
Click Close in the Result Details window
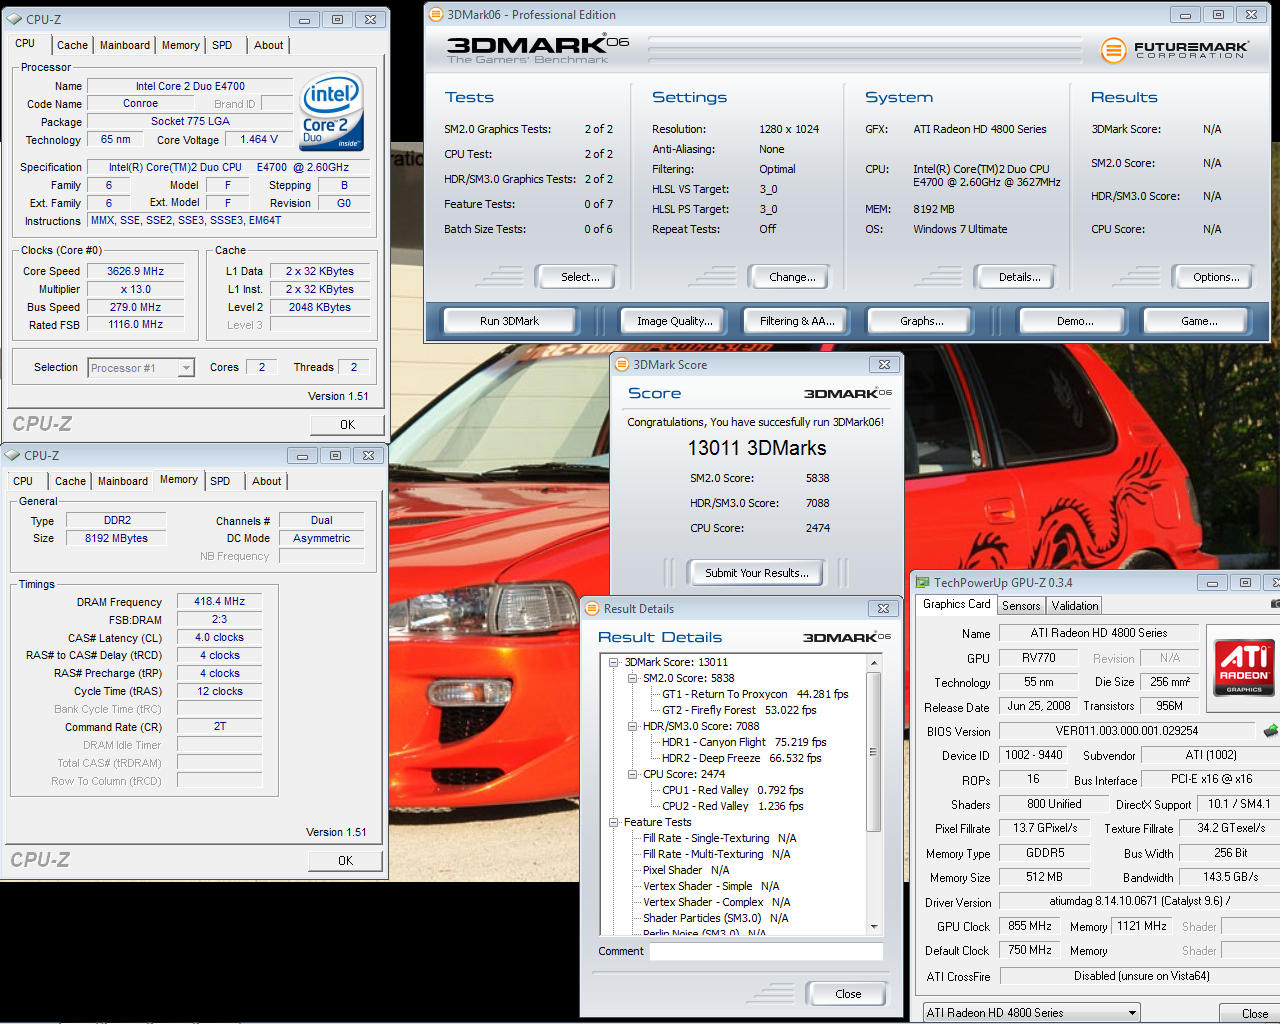coord(848,994)
